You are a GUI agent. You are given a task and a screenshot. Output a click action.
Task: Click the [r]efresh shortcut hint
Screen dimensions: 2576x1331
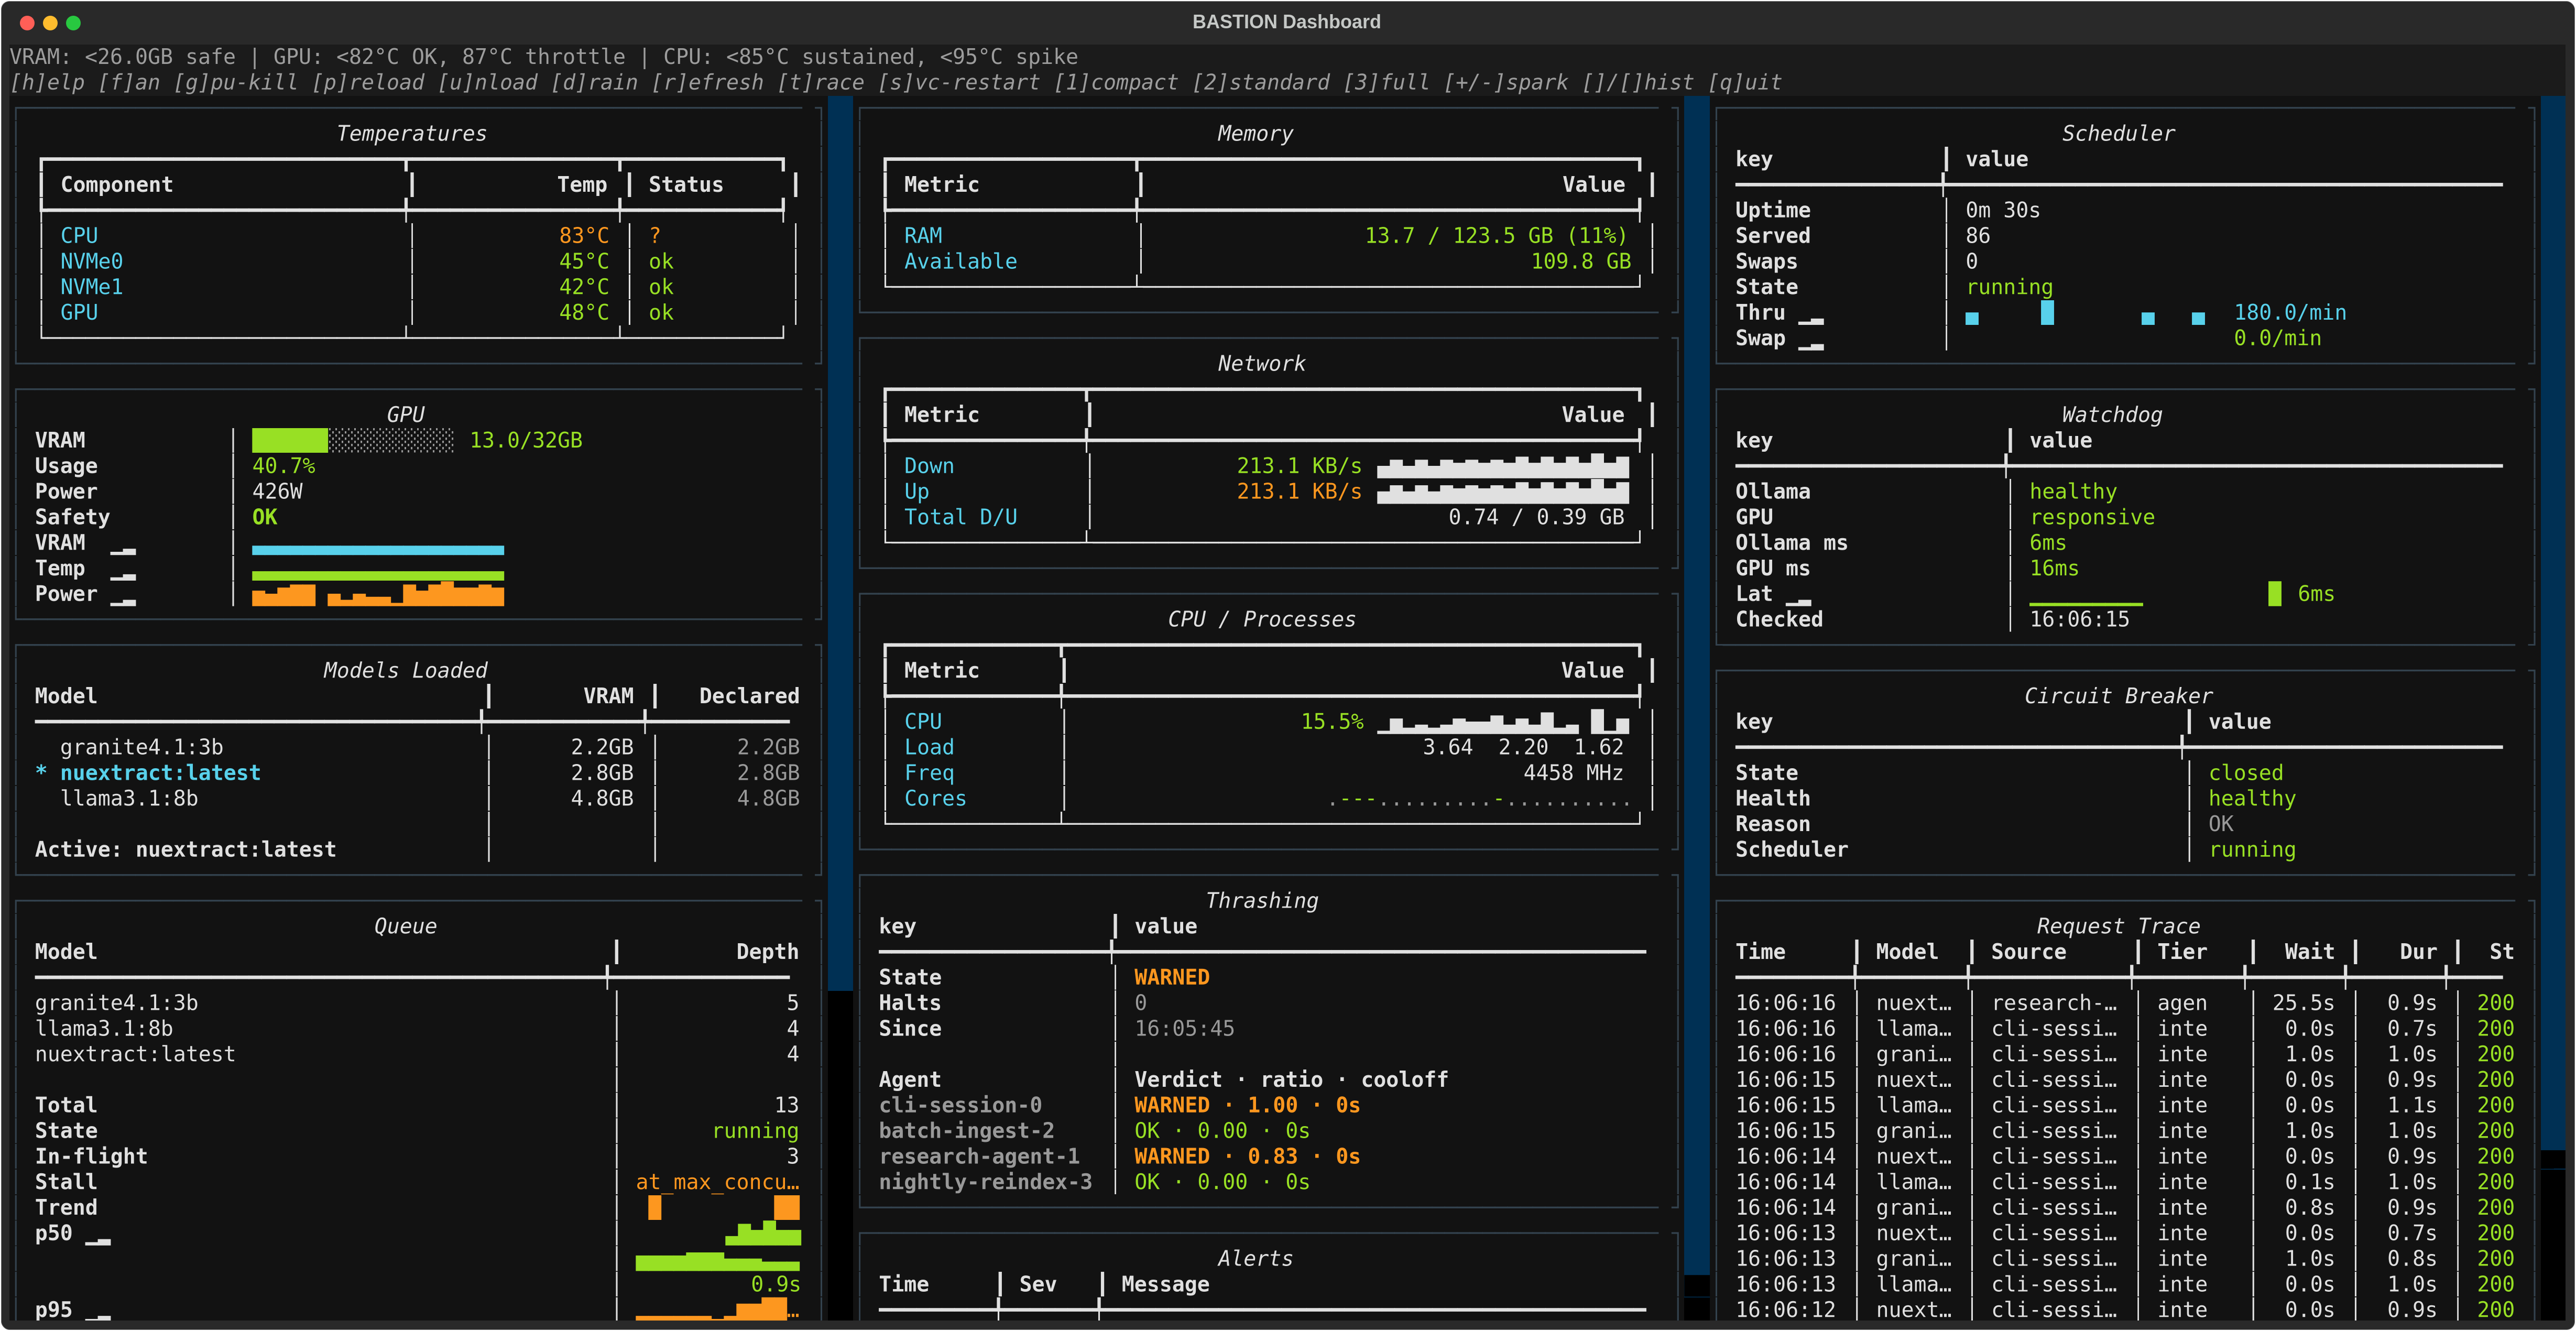(x=708, y=82)
